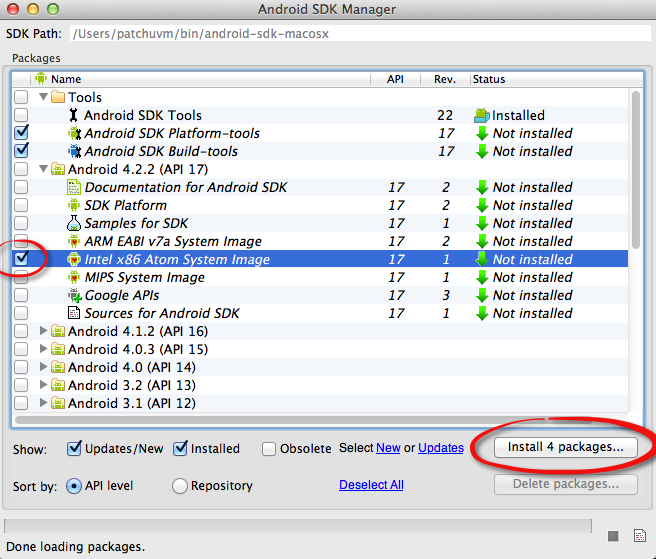The height and width of the screenshot is (559, 656).
Task: Click the Installed status icon for SDK Tools
Action: (x=482, y=115)
